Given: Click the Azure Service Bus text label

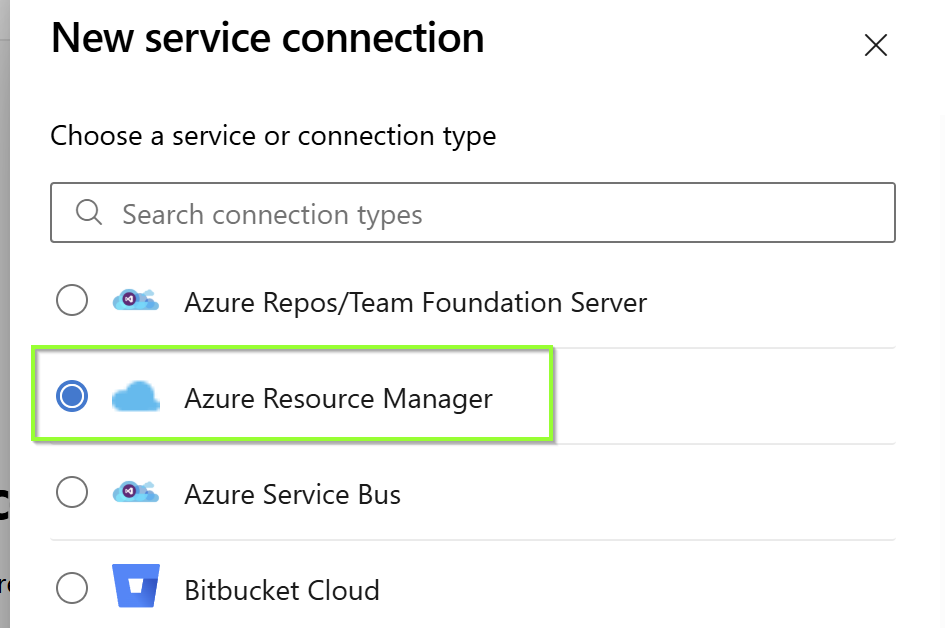Looking at the screenshot, I should [292, 494].
